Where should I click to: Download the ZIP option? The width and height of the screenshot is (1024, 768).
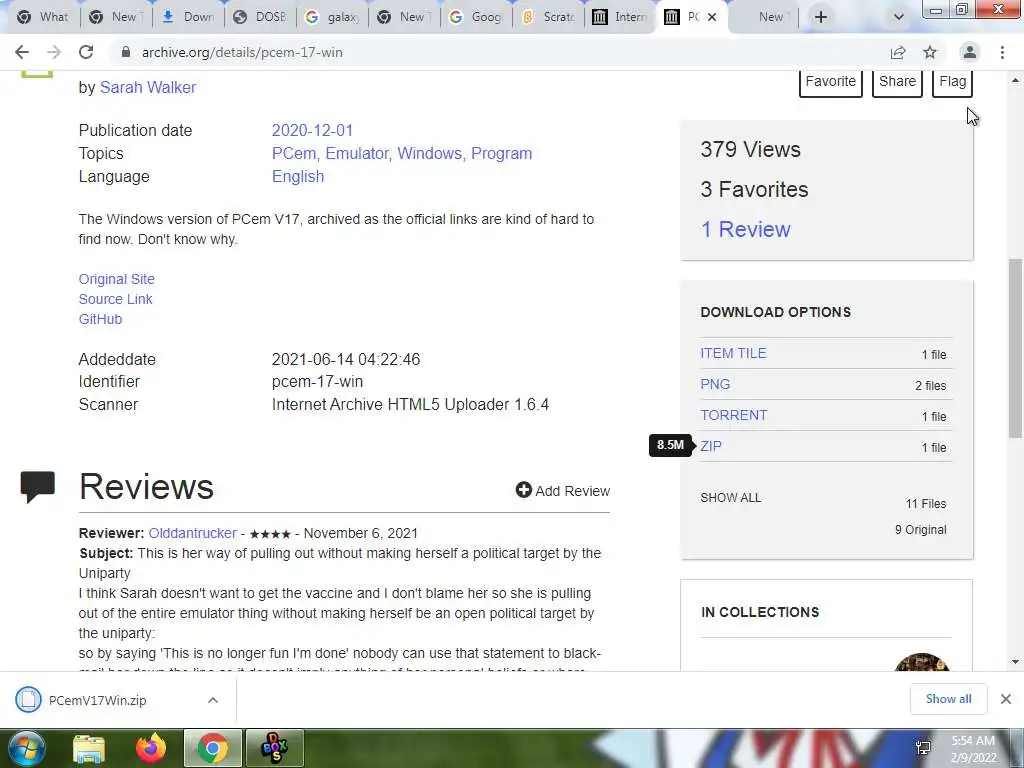coord(711,446)
